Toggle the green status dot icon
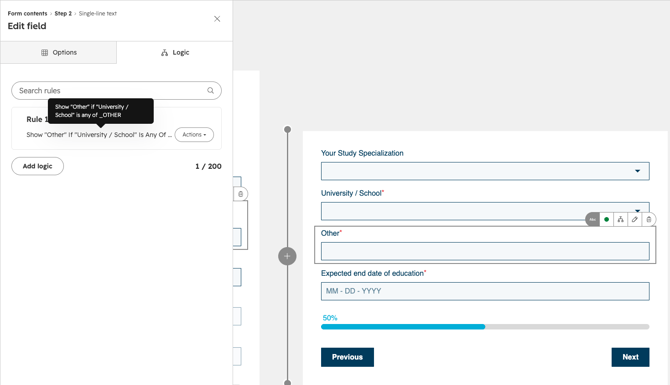The height and width of the screenshot is (385, 670). point(606,220)
